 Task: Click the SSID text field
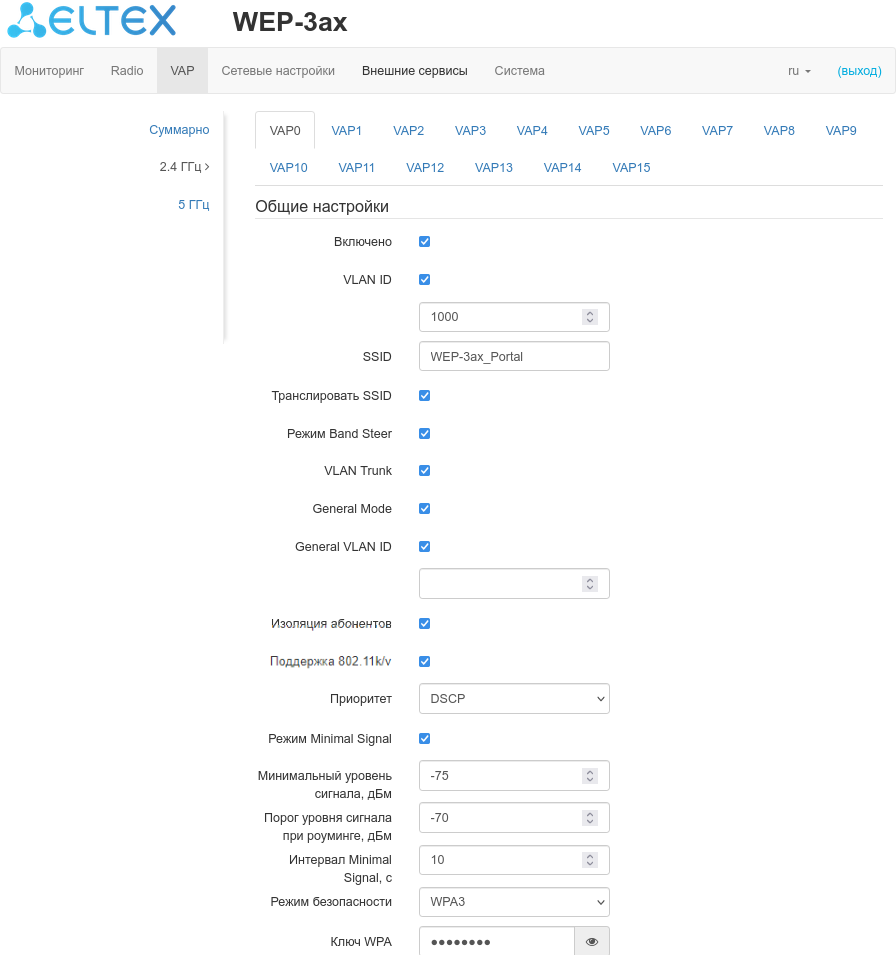[x=514, y=357]
